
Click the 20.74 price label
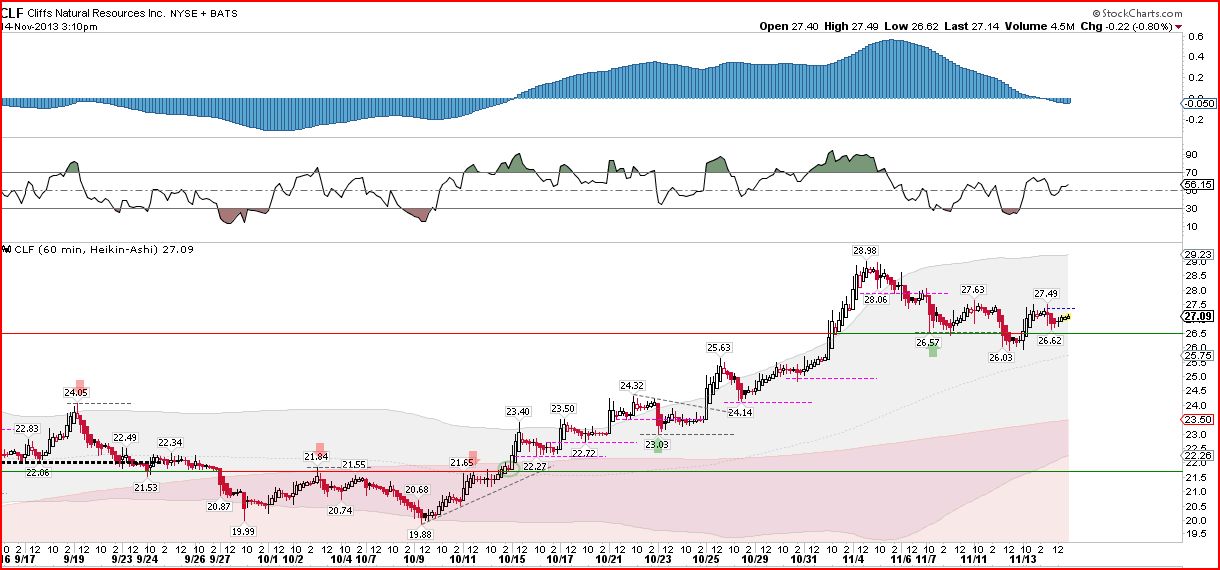click(340, 510)
